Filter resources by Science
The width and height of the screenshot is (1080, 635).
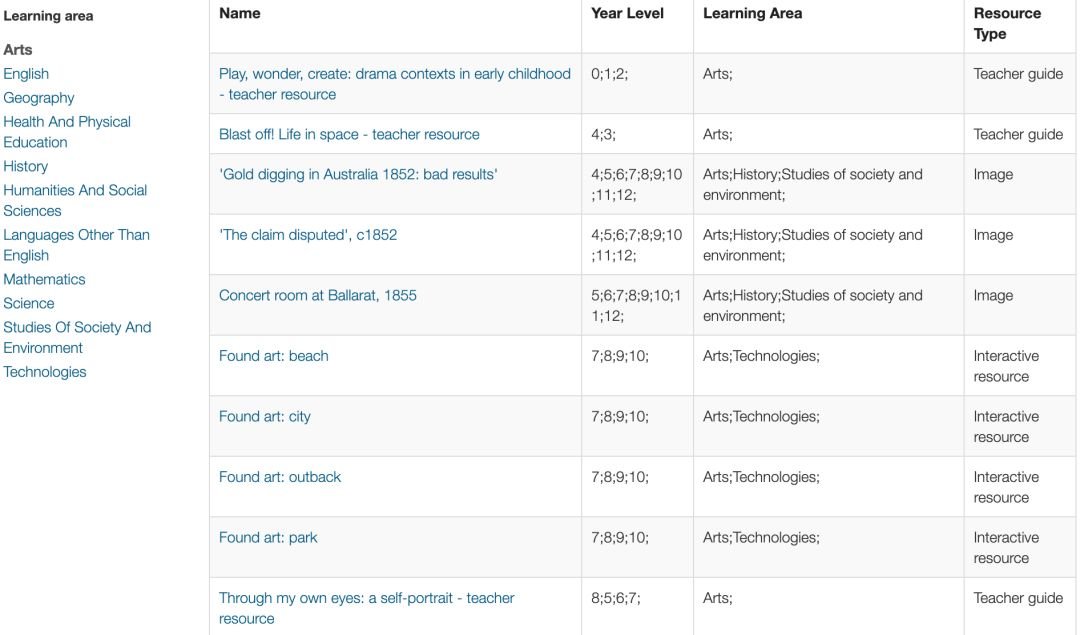[28, 303]
